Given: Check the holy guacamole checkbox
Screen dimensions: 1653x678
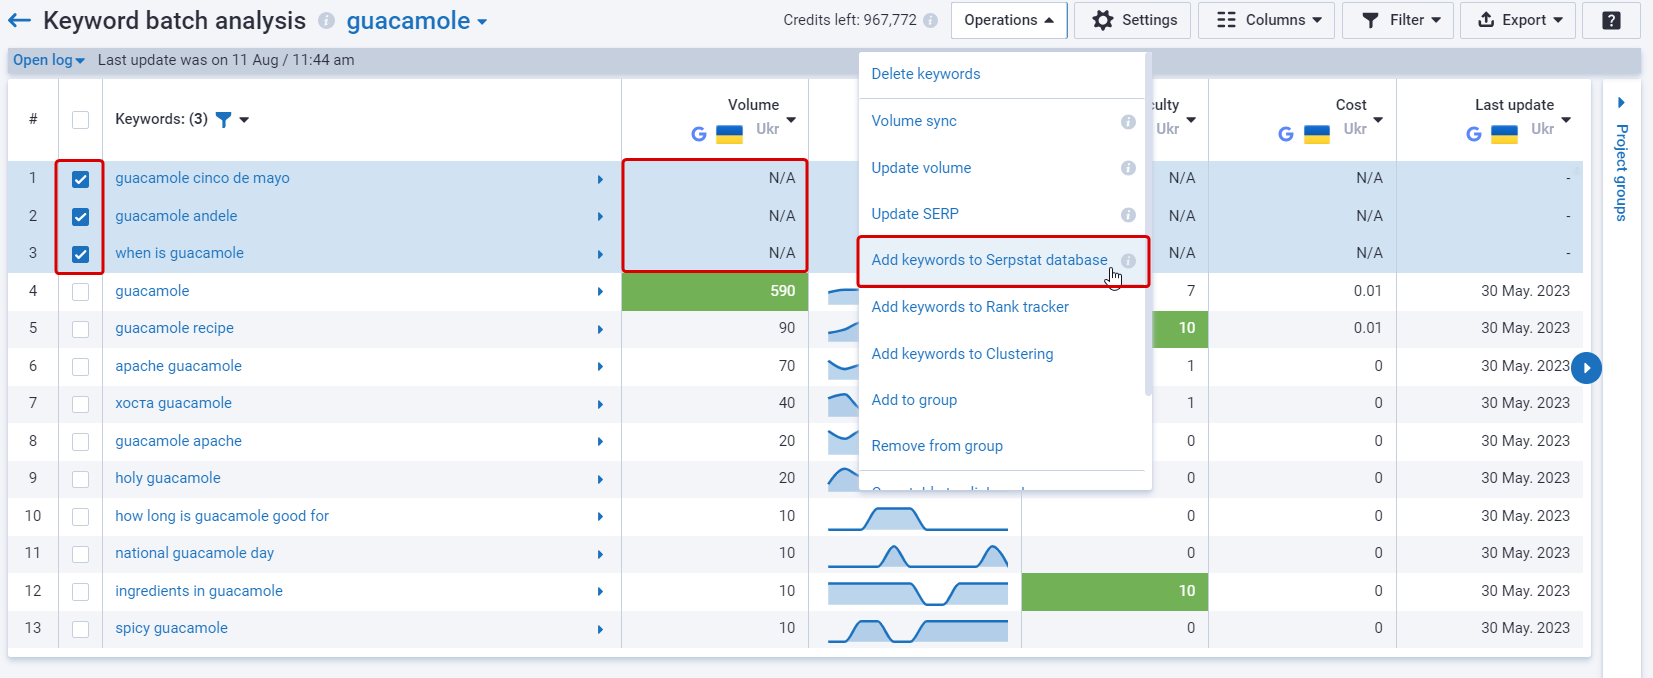Looking at the screenshot, I should pos(81,479).
